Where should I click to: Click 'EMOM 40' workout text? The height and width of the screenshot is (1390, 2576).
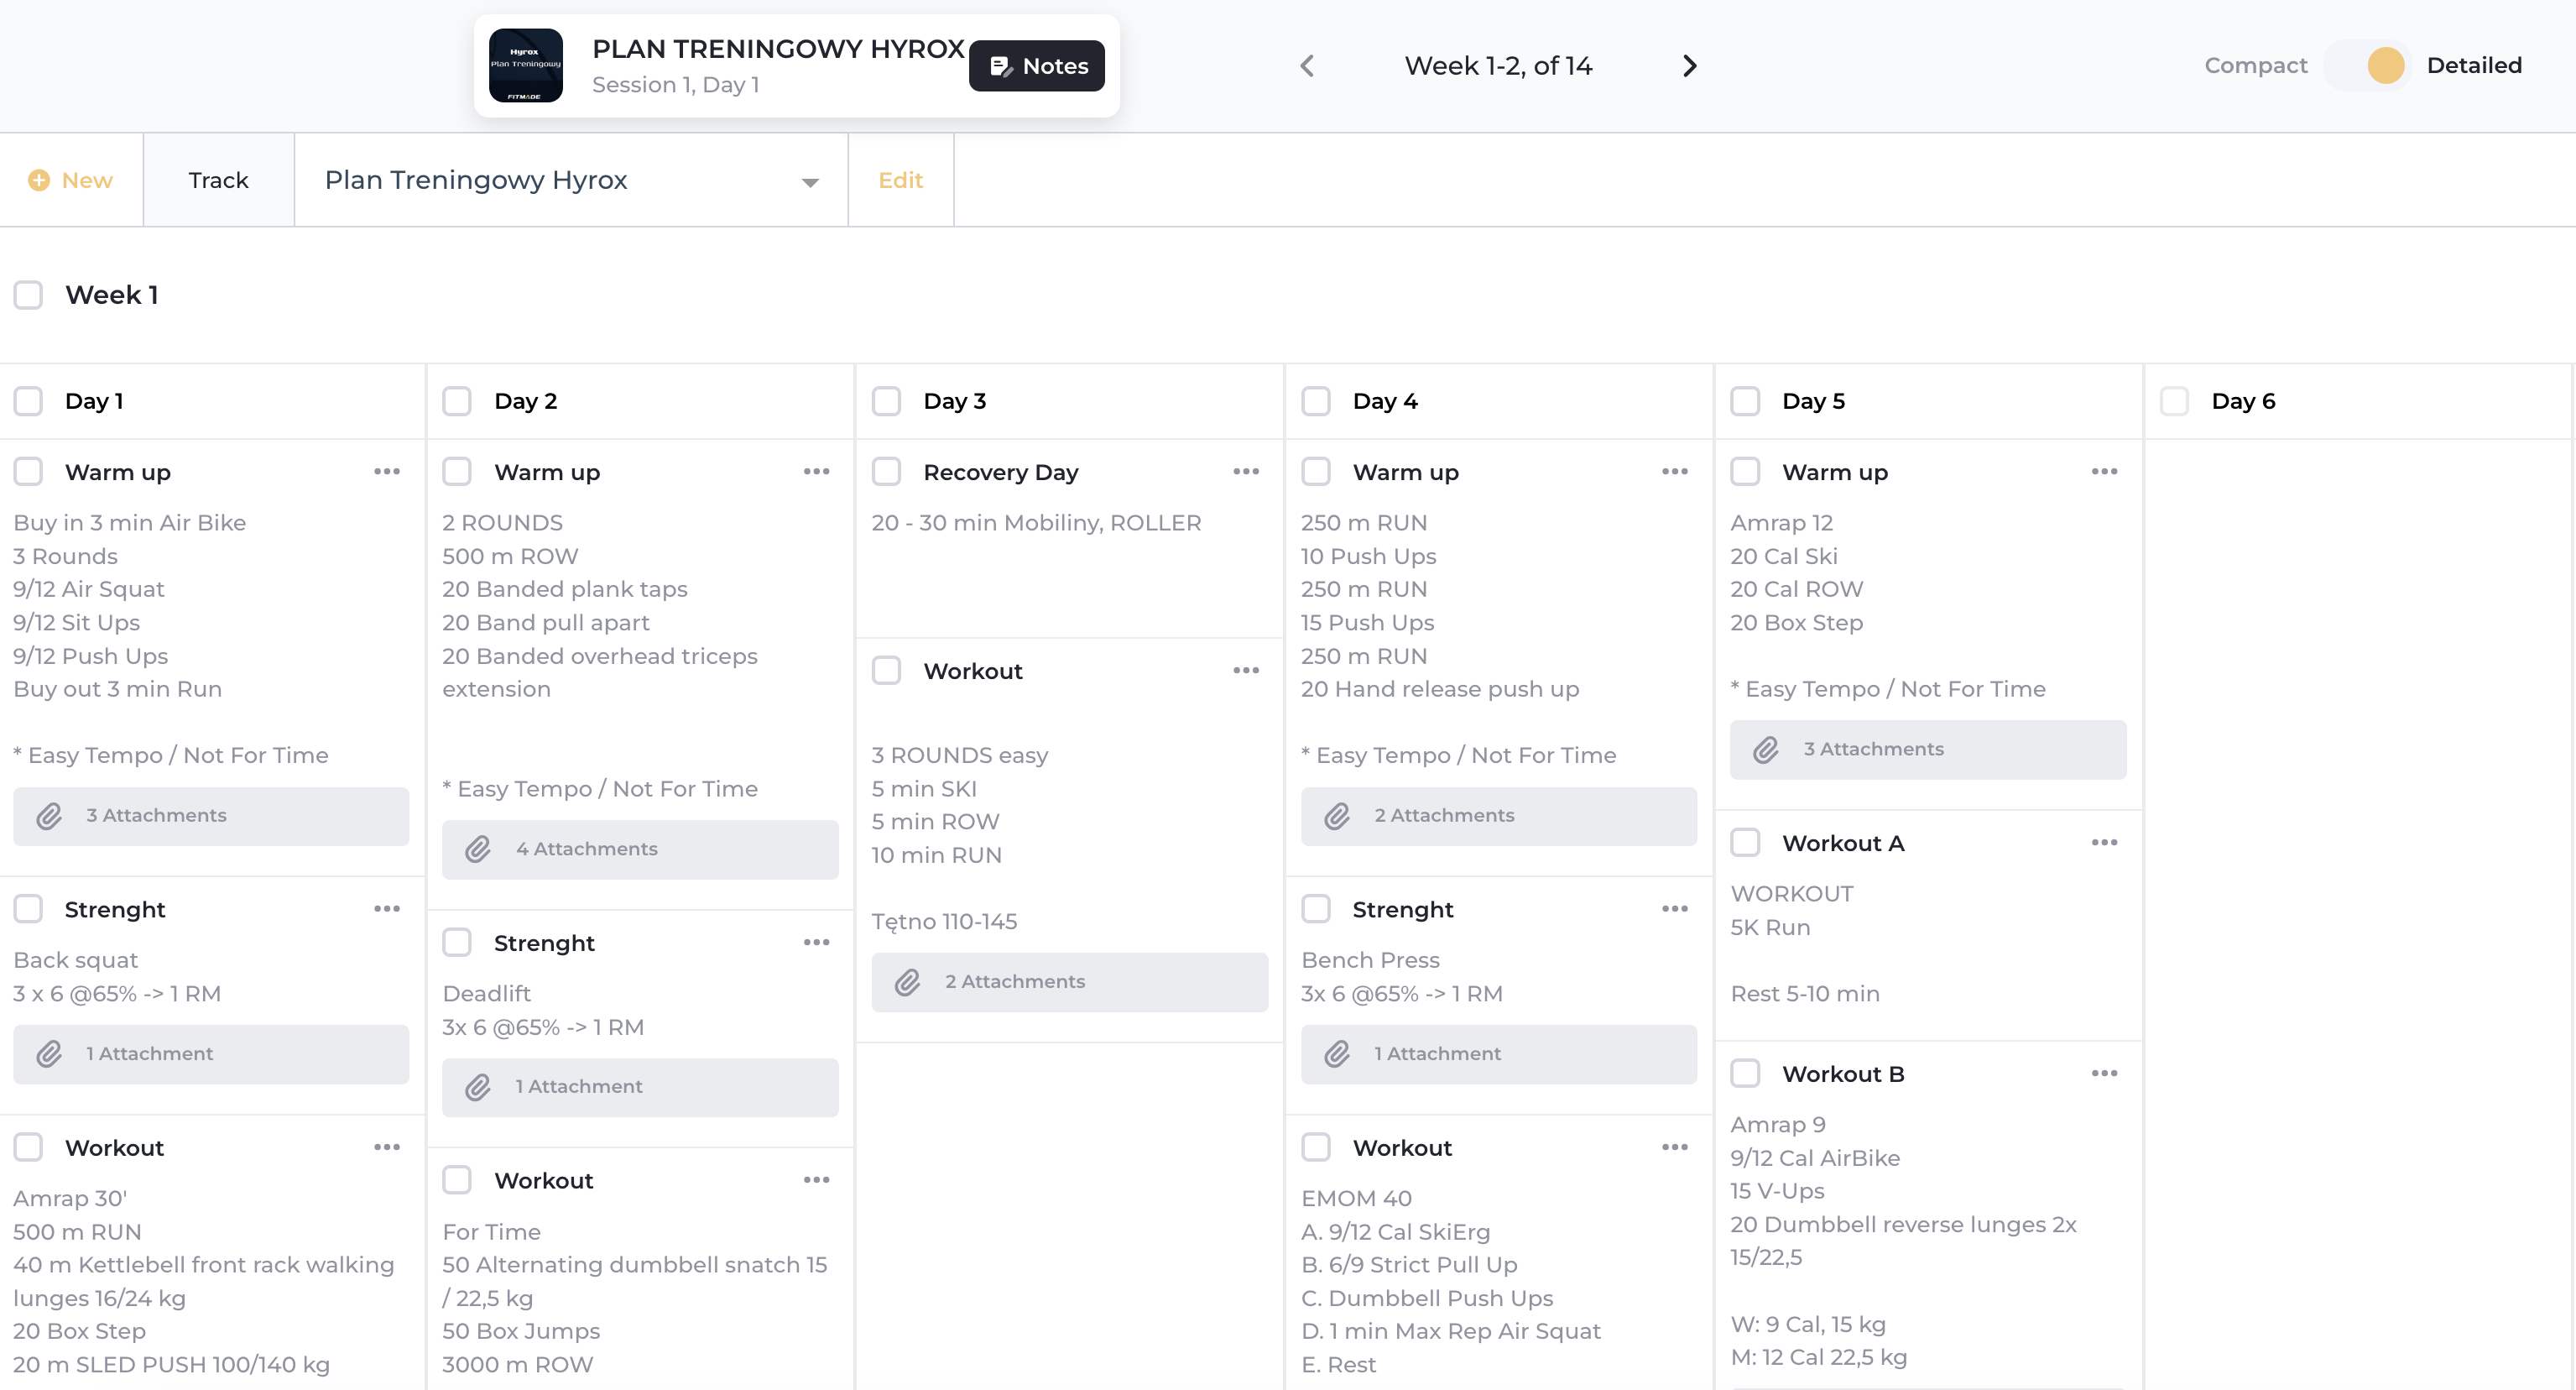[x=1356, y=1198]
